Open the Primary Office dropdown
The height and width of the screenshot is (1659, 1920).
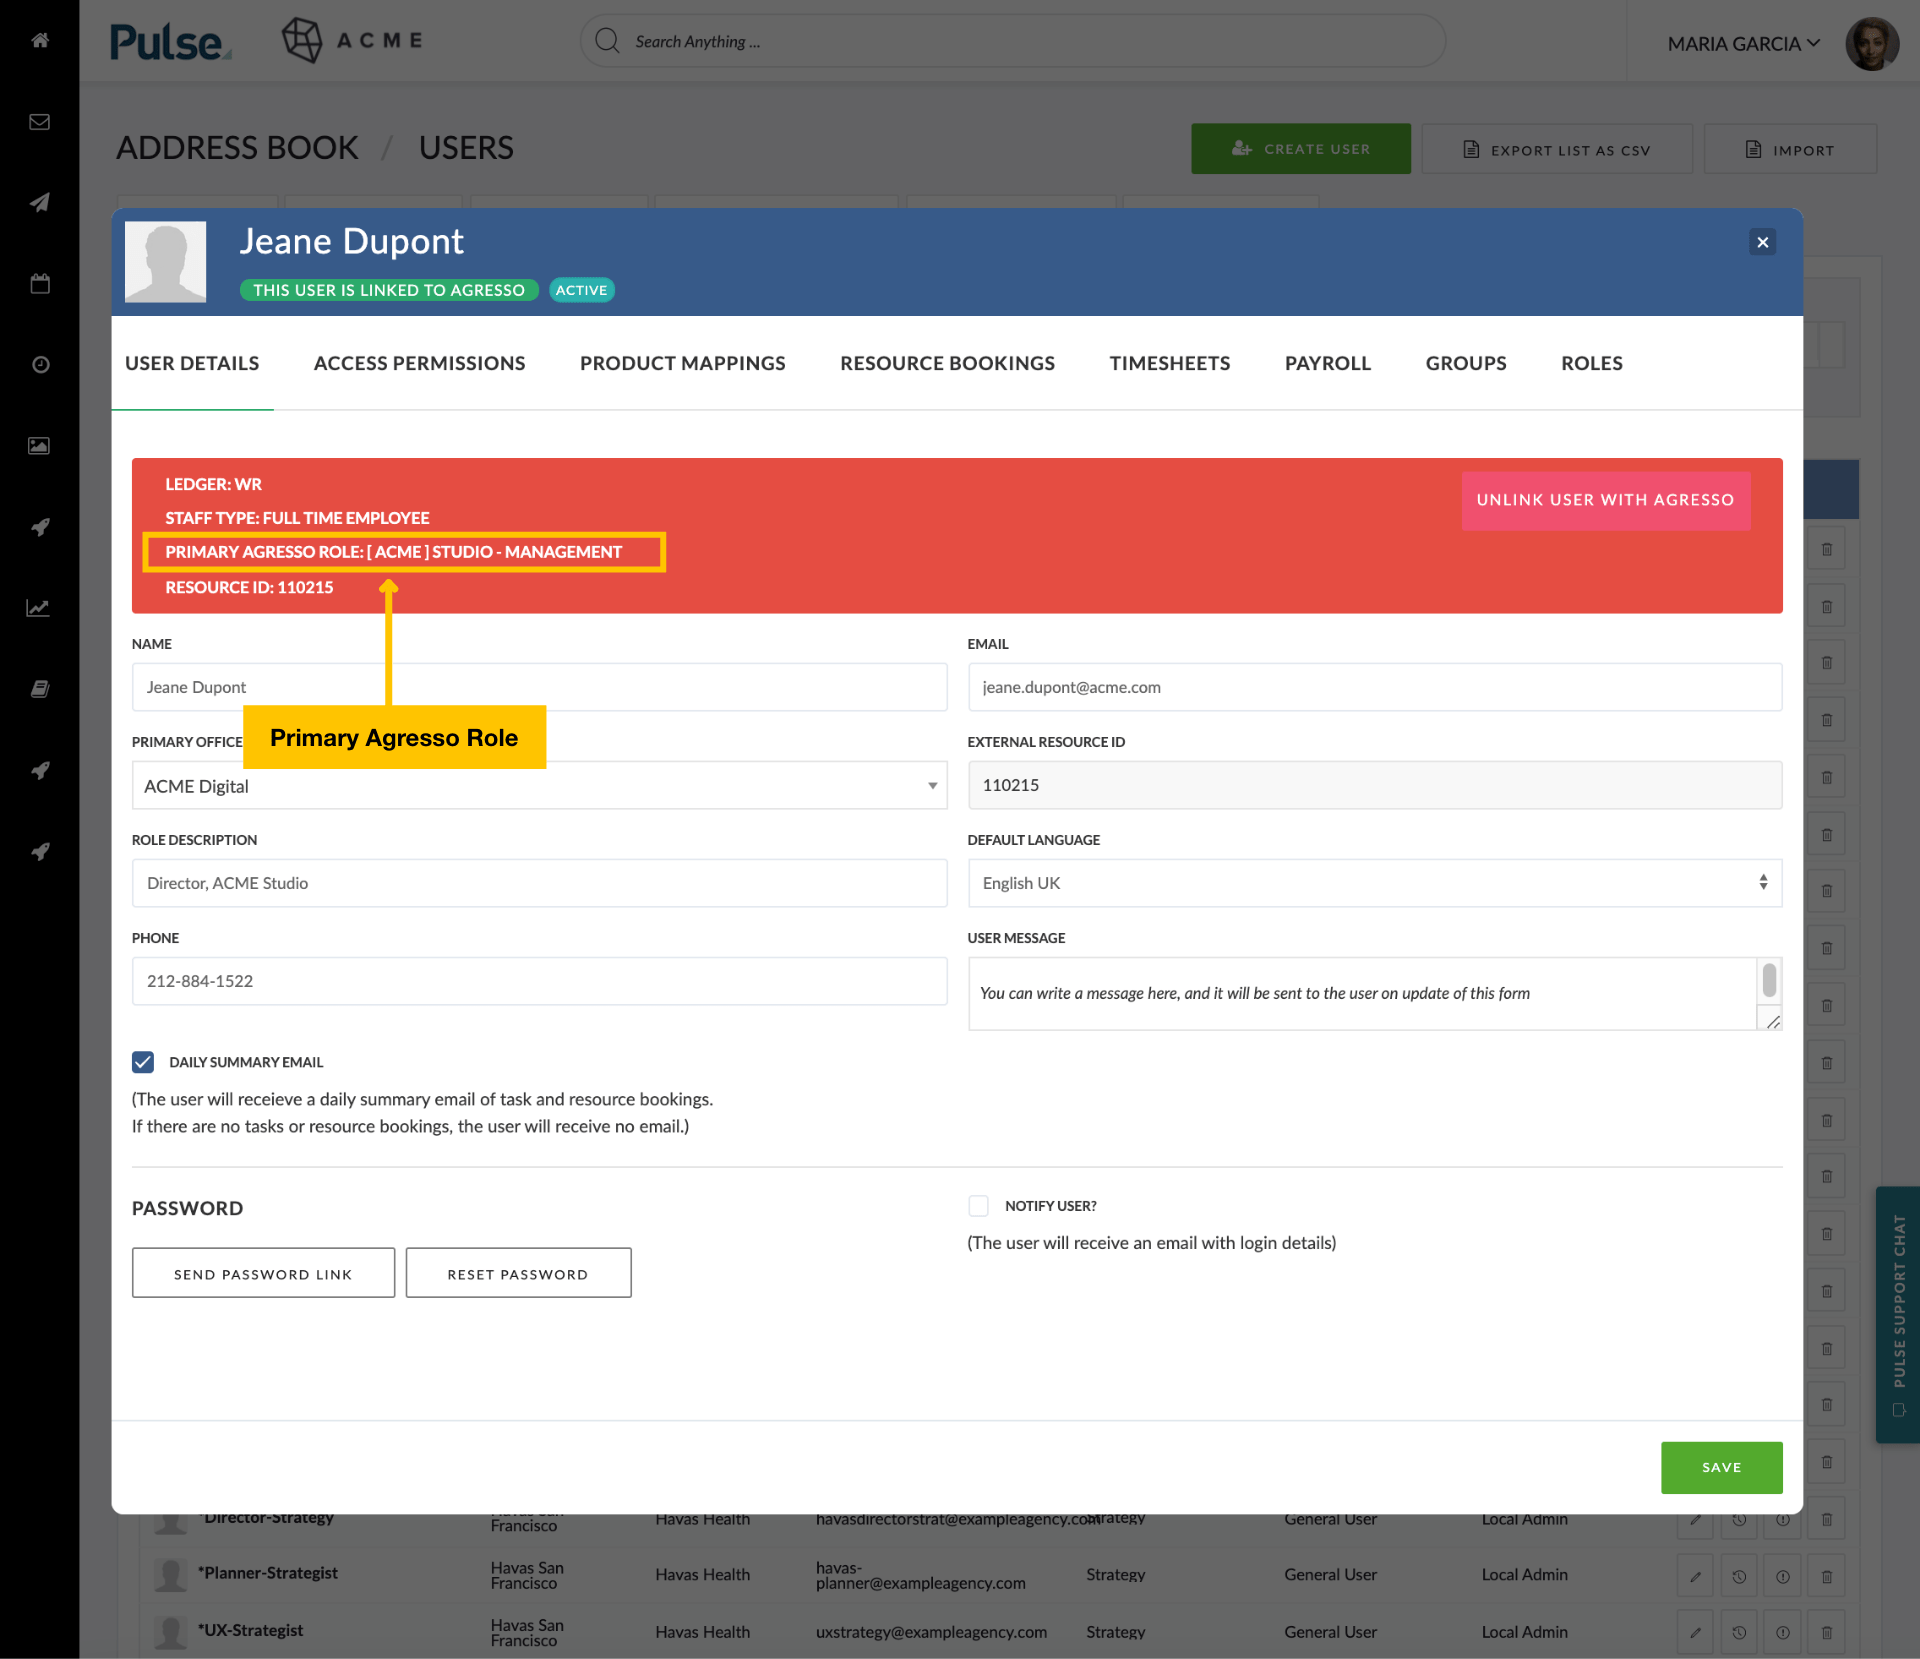[539, 785]
